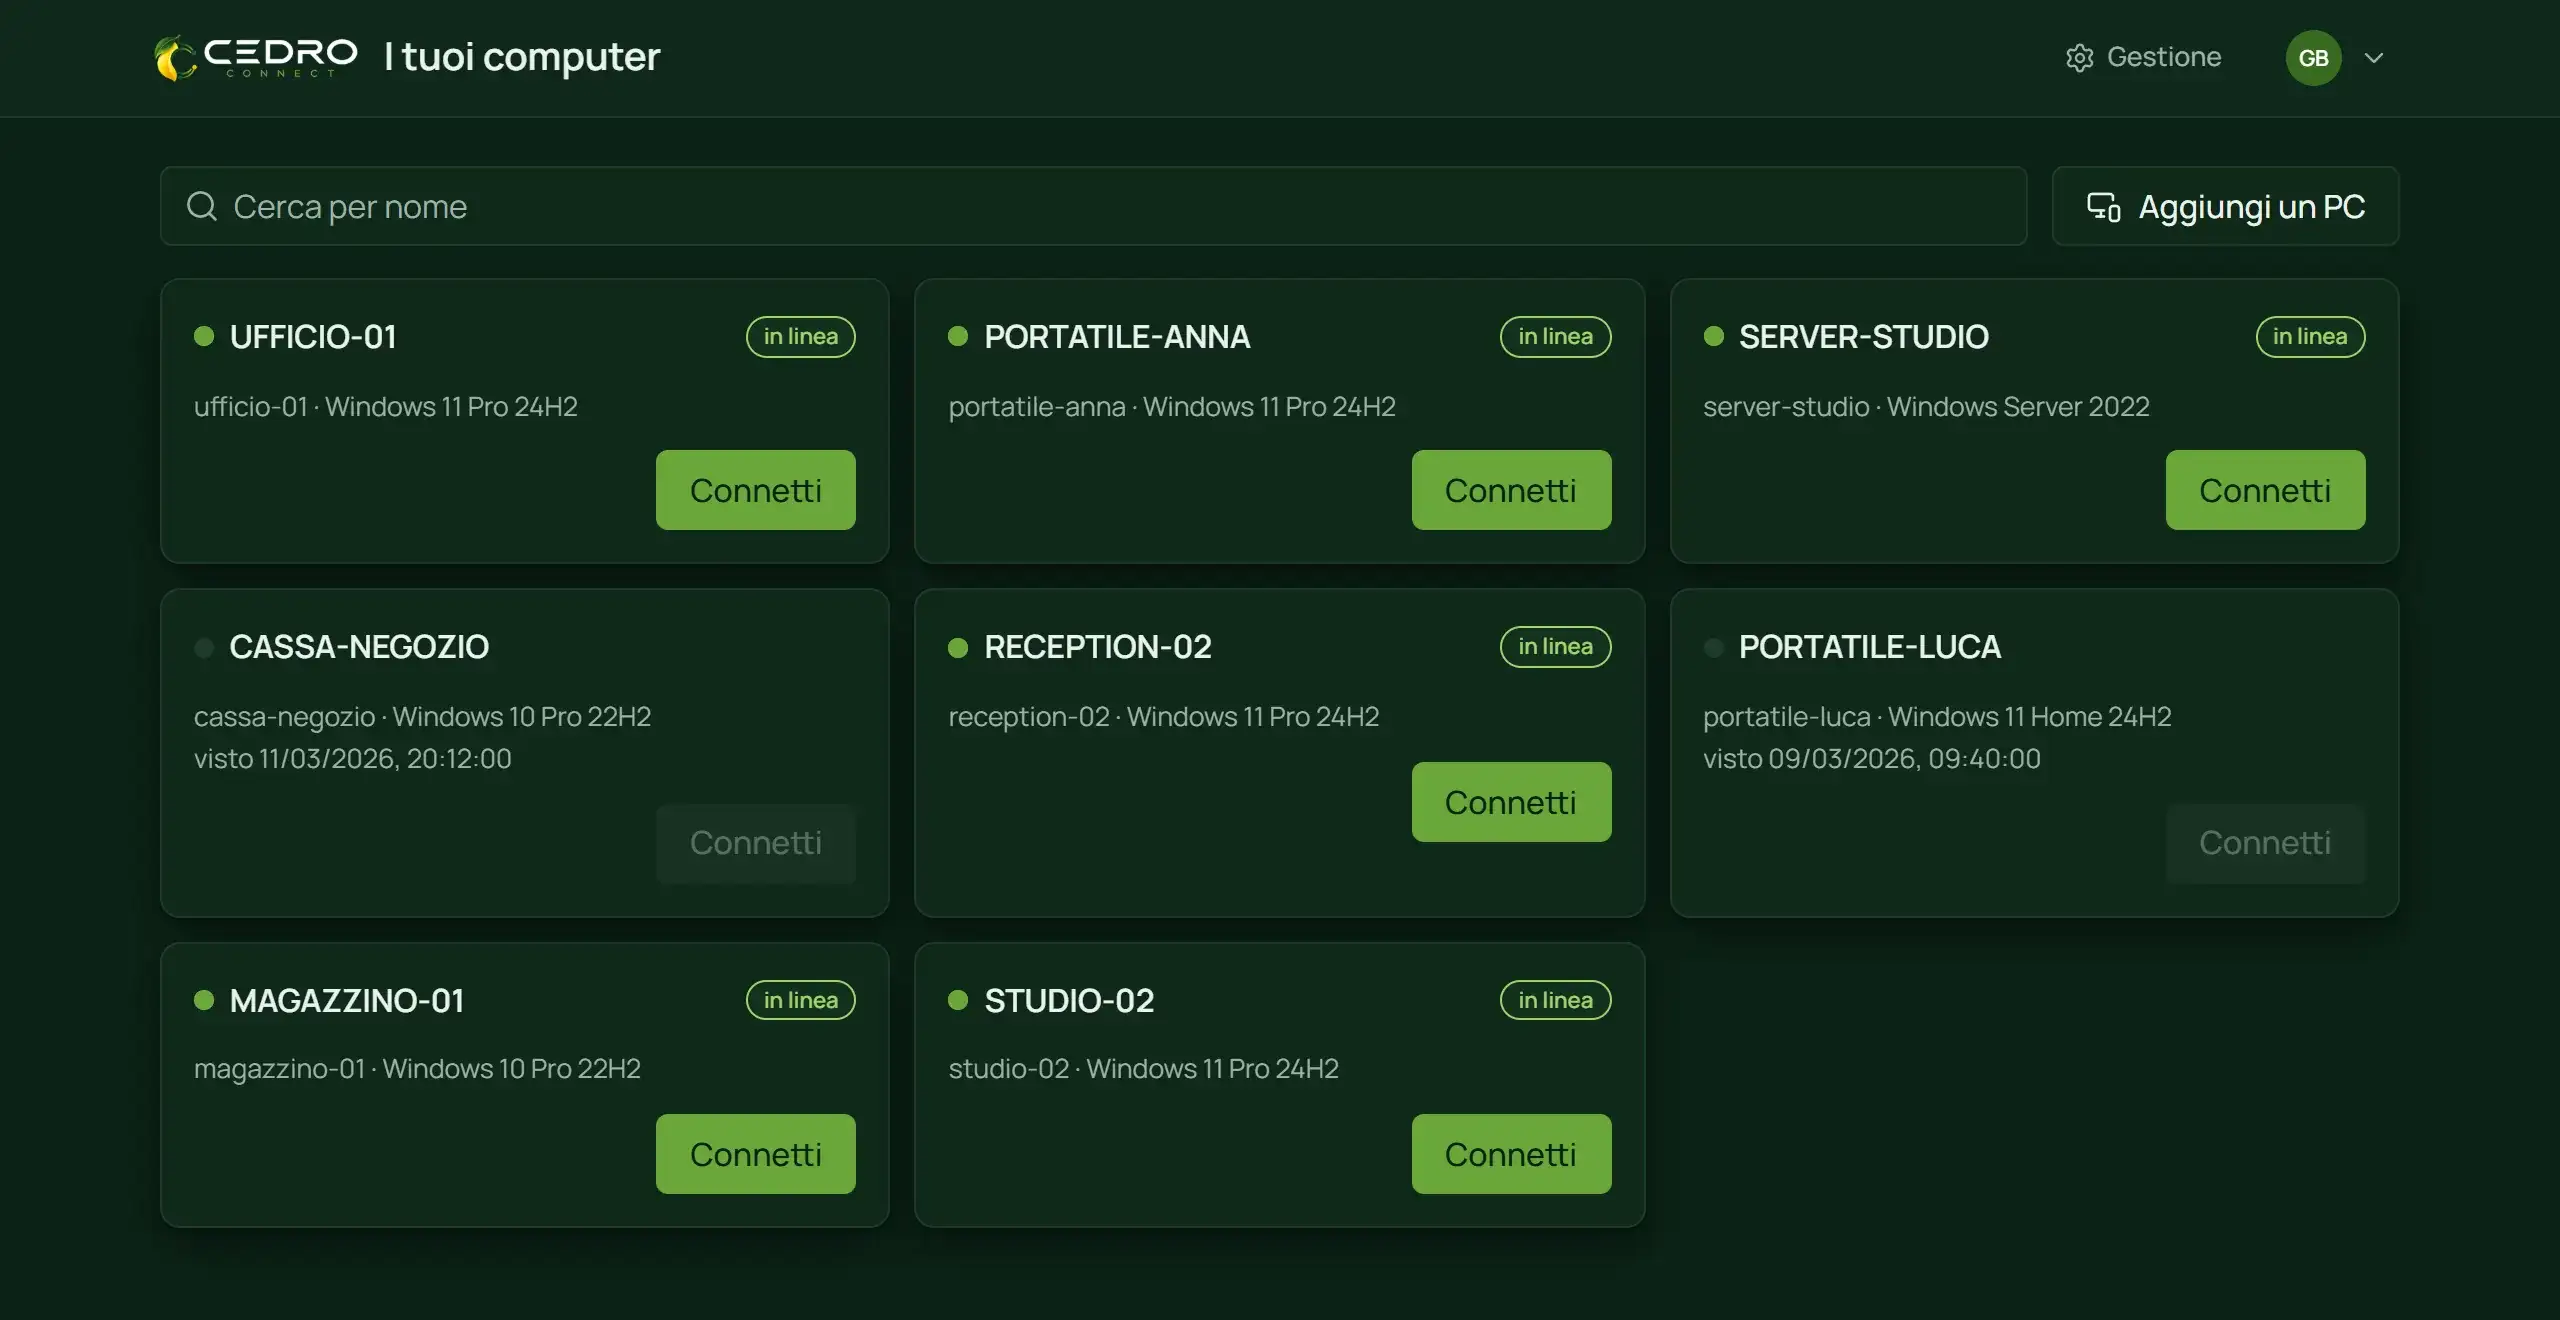This screenshot has width=2560, height=1320.
Task: Click 'server-studio · Windows Server 2022' text
Action: tap(1926, 407)
